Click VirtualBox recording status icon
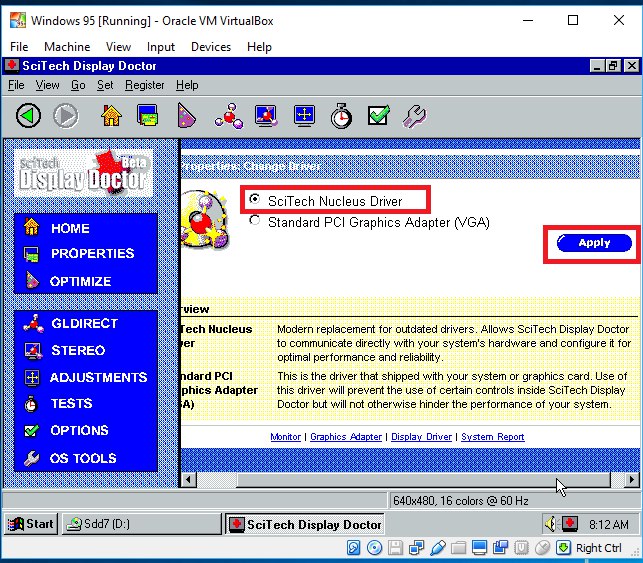The image size is (643, 563). pyautogui.click(x=500, y=547)
